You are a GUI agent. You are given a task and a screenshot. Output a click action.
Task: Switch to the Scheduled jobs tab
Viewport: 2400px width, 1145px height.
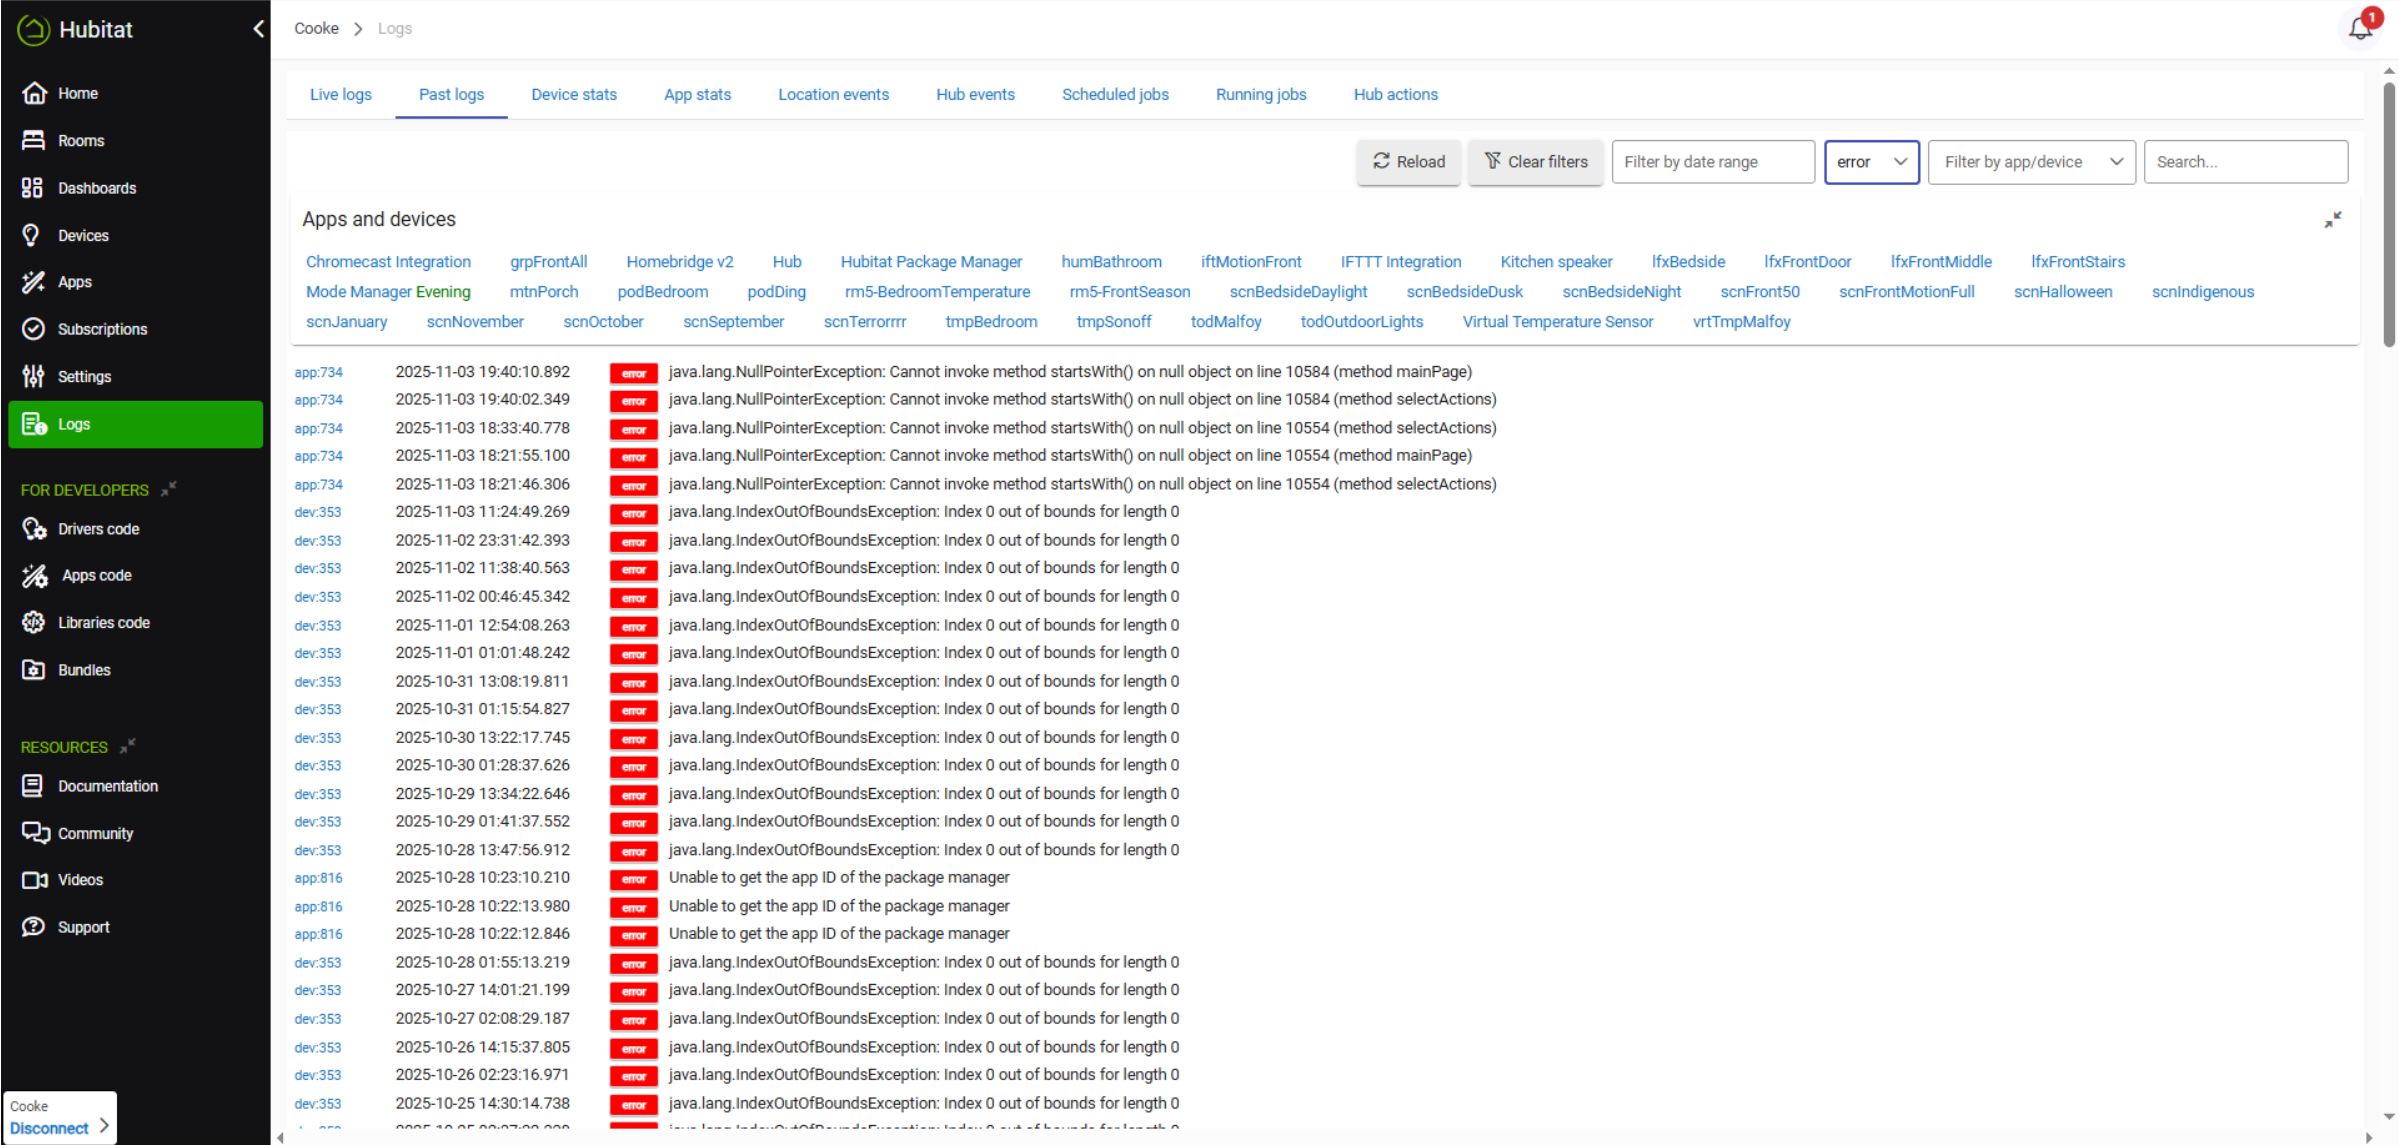coord(1115,94)
